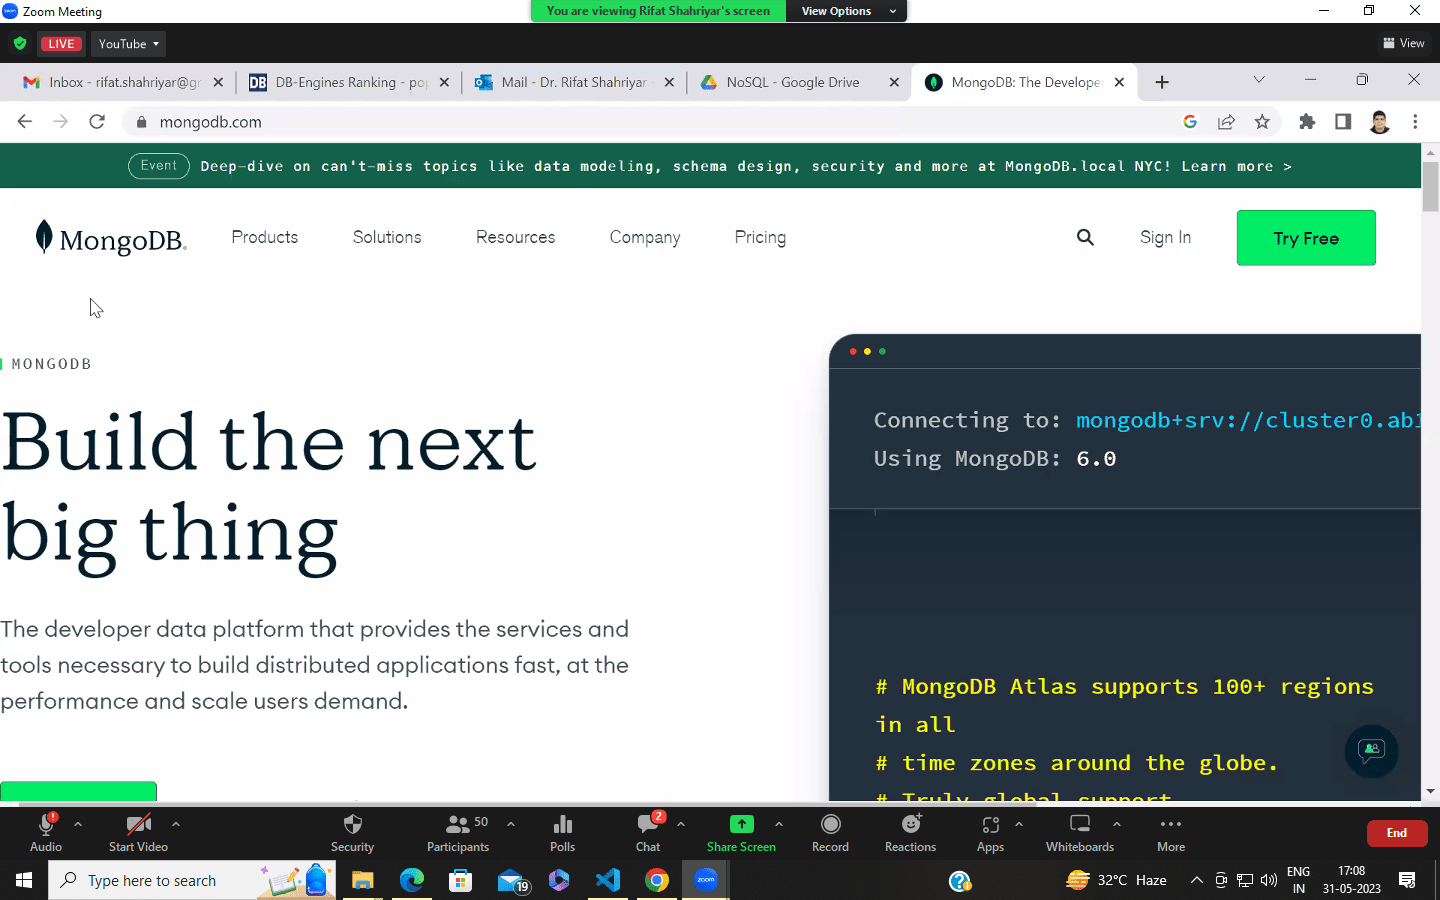Open Zoom Reactions
1440x900 pixels.
tap(910, 832)
